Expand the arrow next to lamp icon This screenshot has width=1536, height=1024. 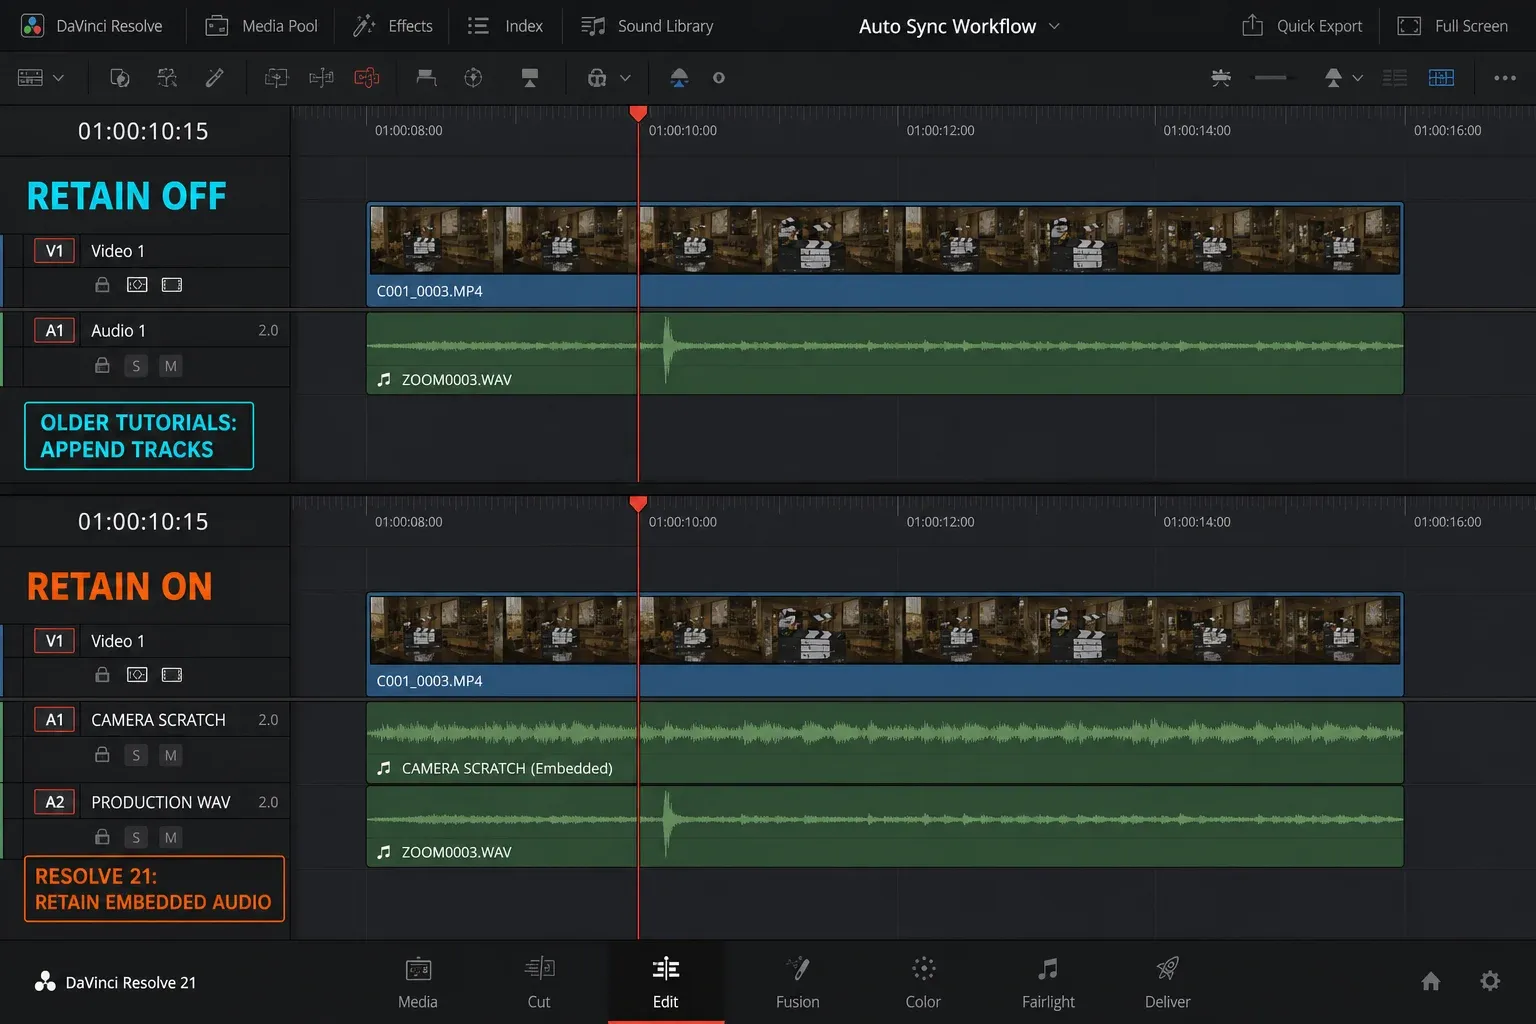(1357, 78)
